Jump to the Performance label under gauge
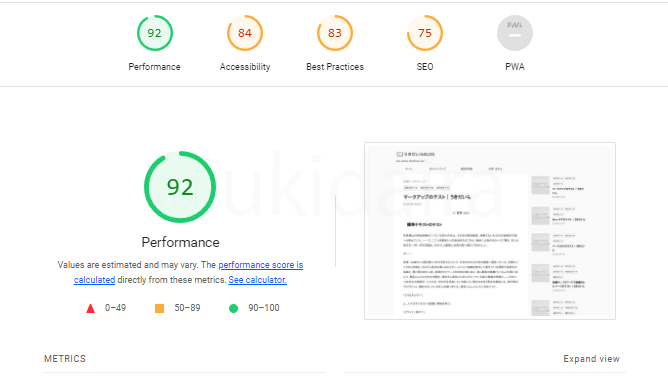Screen dimensions: 668x376 (155, 67)
